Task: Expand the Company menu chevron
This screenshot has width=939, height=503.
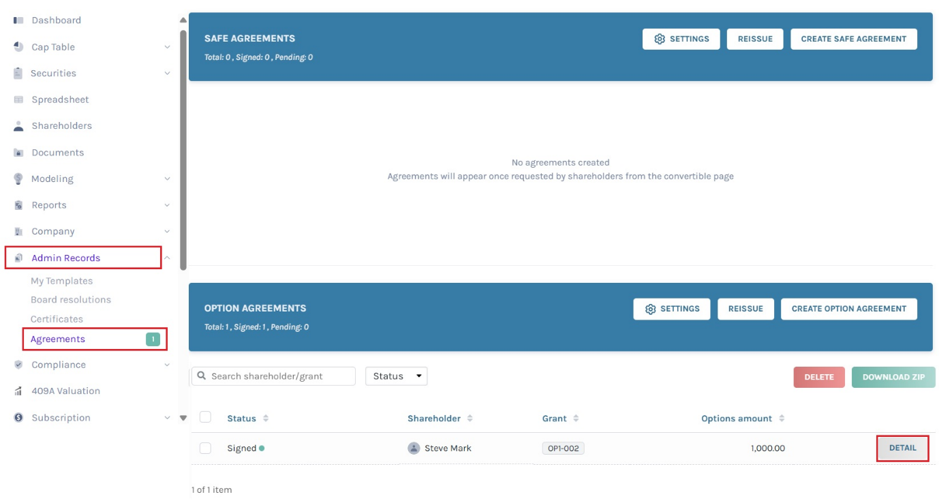Action: (167, 231)
